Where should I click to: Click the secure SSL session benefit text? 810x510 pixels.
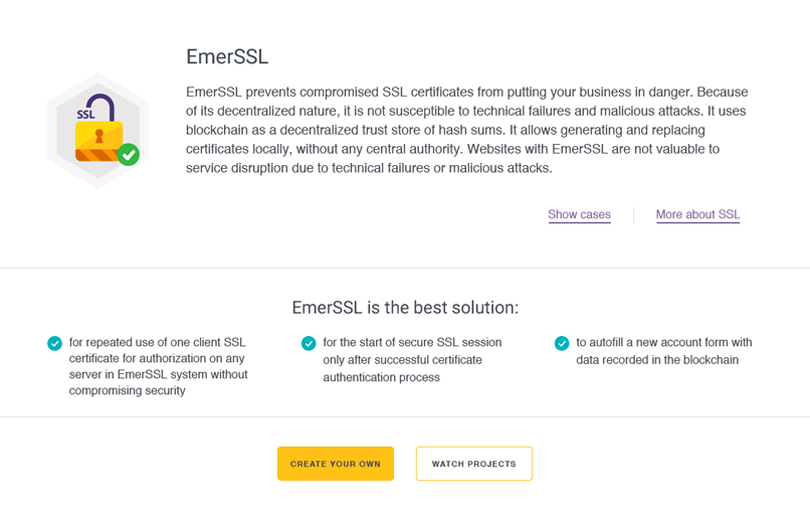(x=412, y=360)
